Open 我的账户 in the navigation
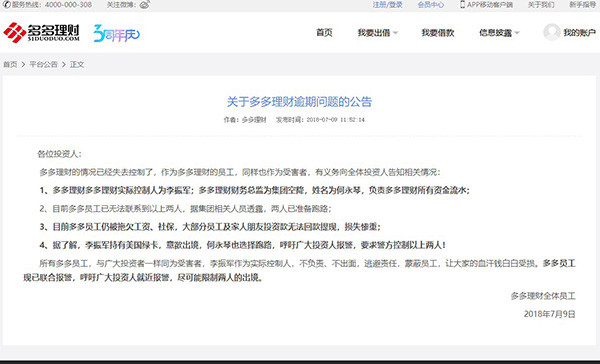The height and width of the screenshot is (364, 600). (x=579, y=33)
